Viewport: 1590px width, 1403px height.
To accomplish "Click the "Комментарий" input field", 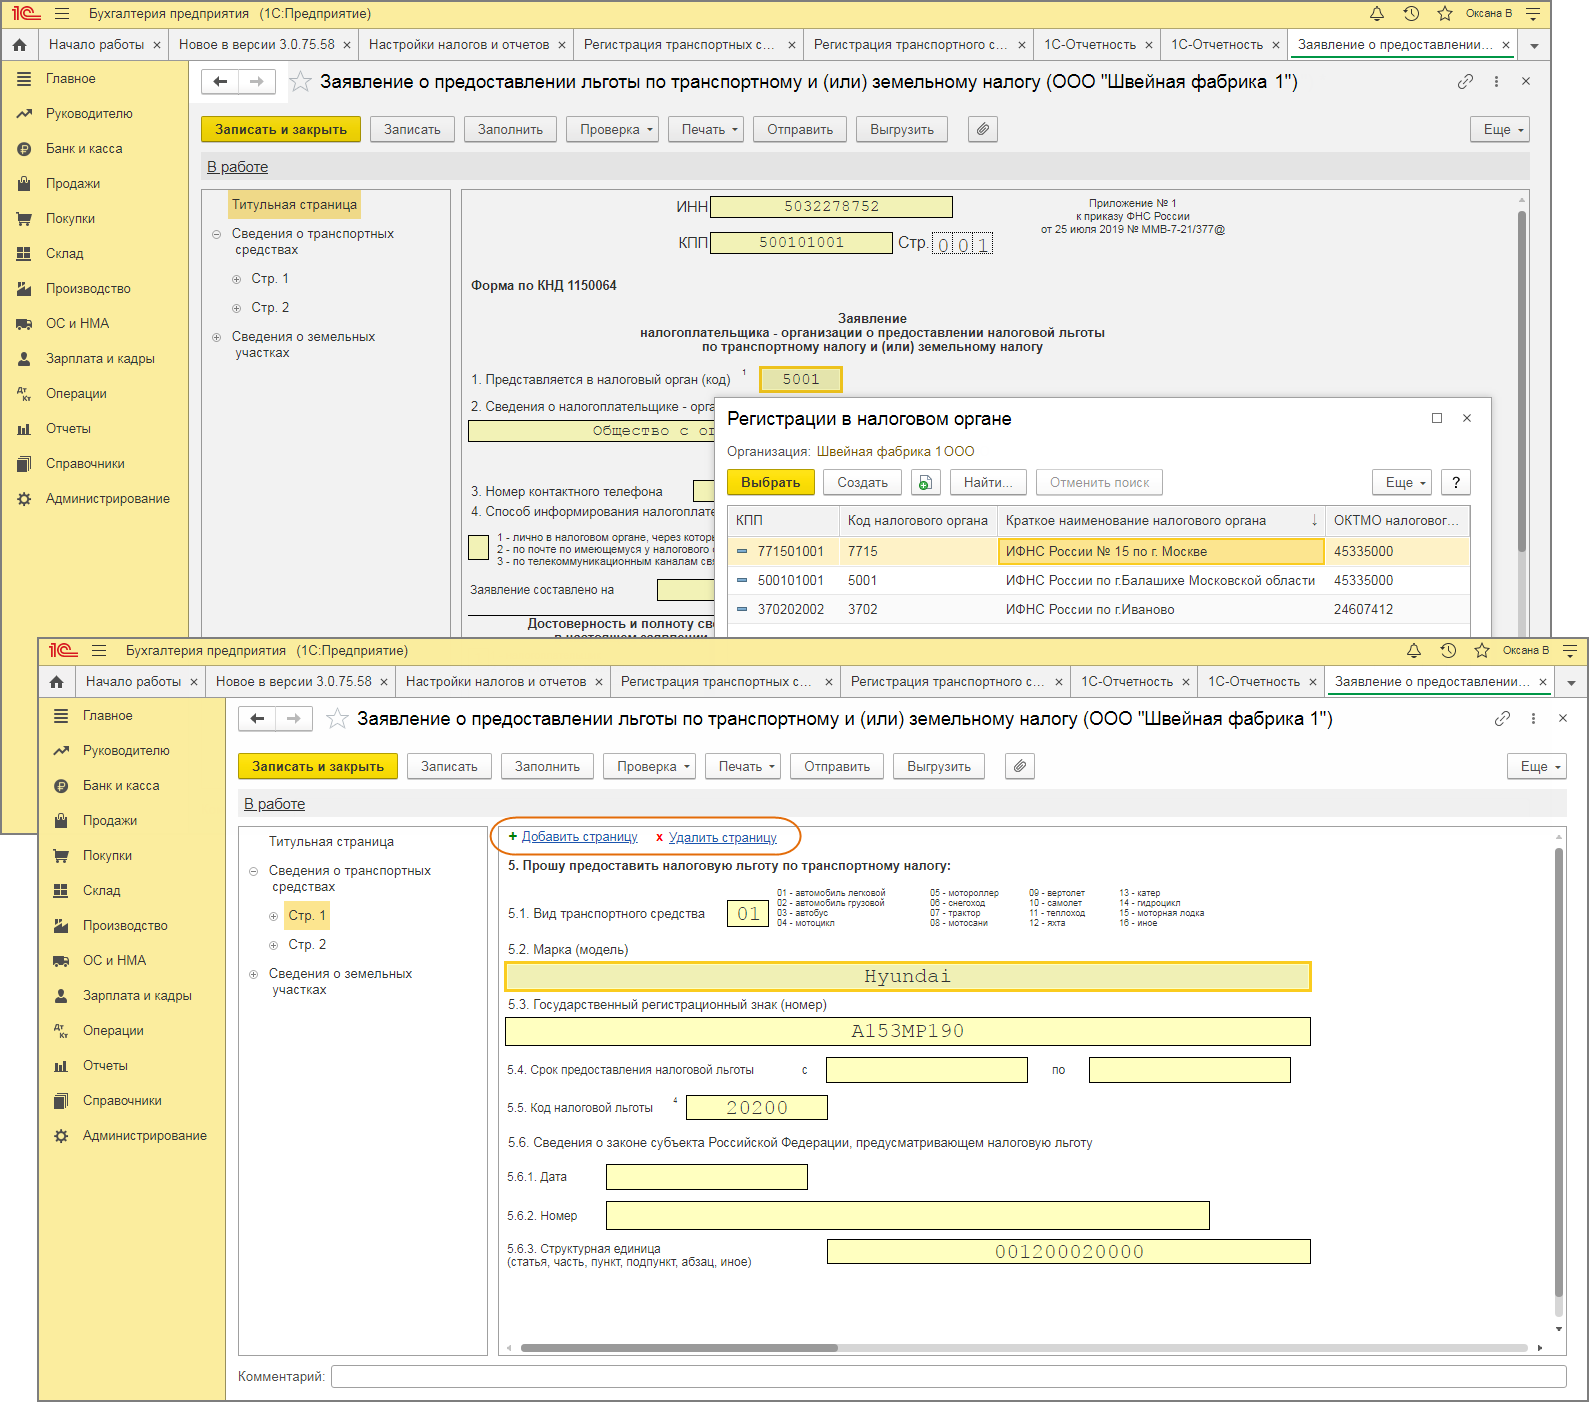I will click(x=948, y=1377).
